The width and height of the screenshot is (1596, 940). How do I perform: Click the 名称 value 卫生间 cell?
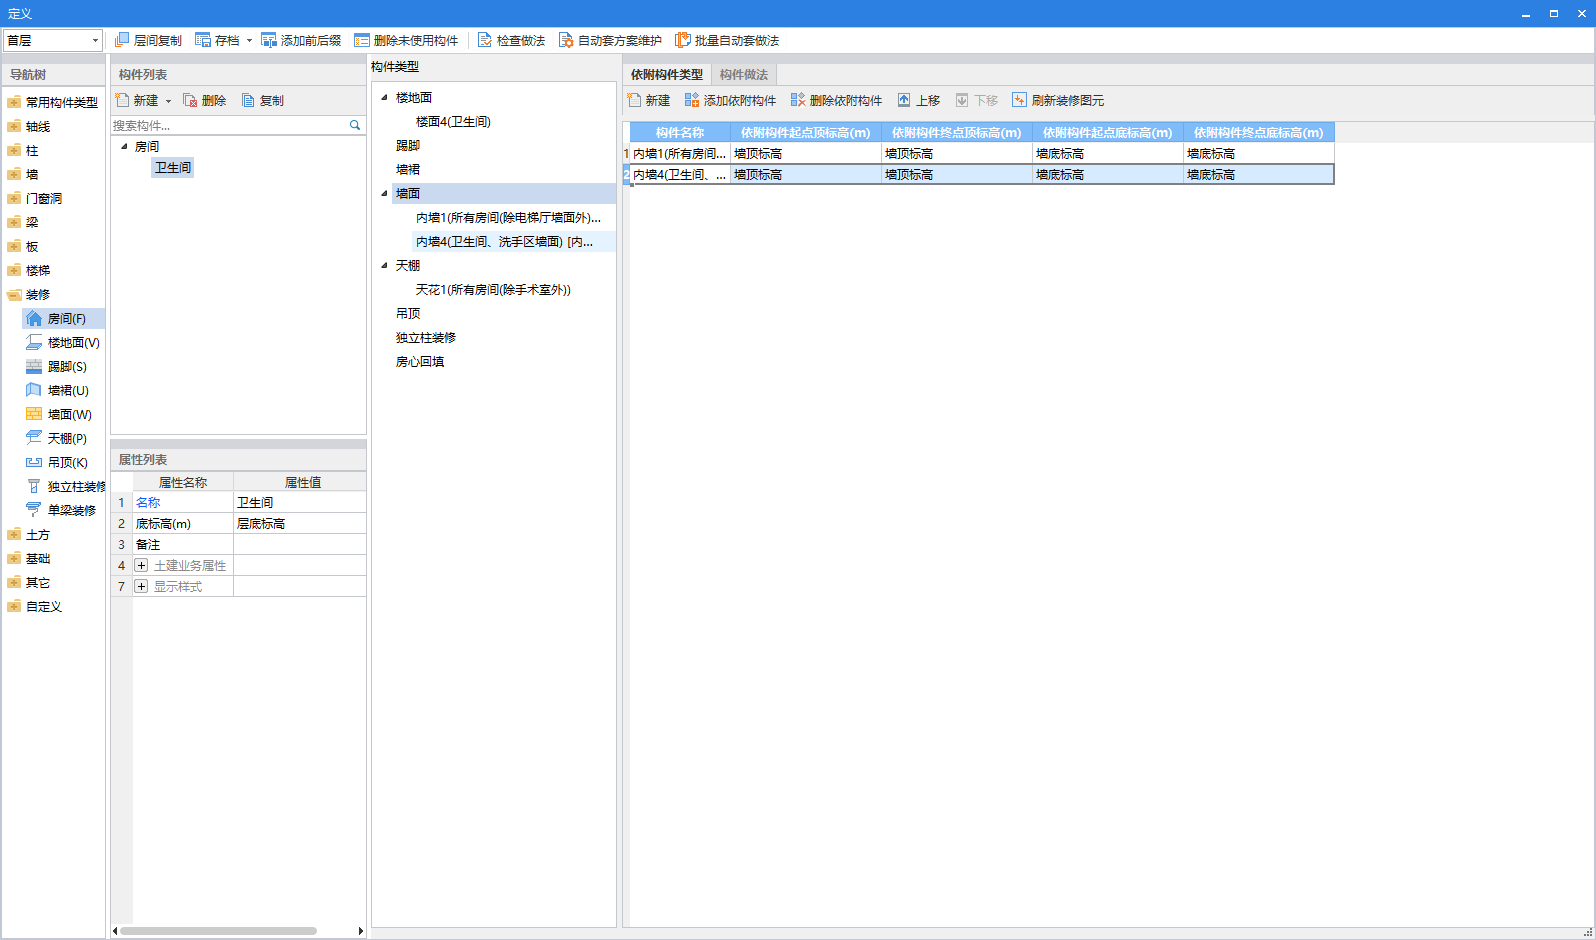point(299,502)
